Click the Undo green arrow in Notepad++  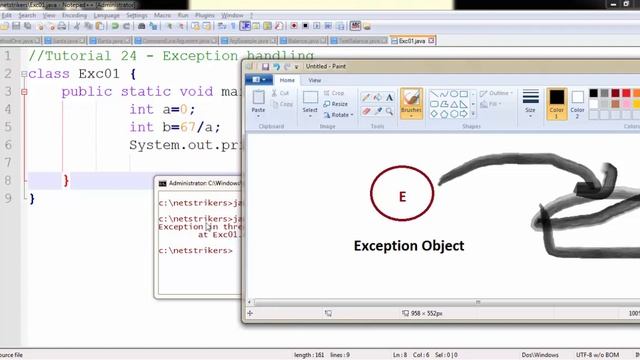point(115,26)
